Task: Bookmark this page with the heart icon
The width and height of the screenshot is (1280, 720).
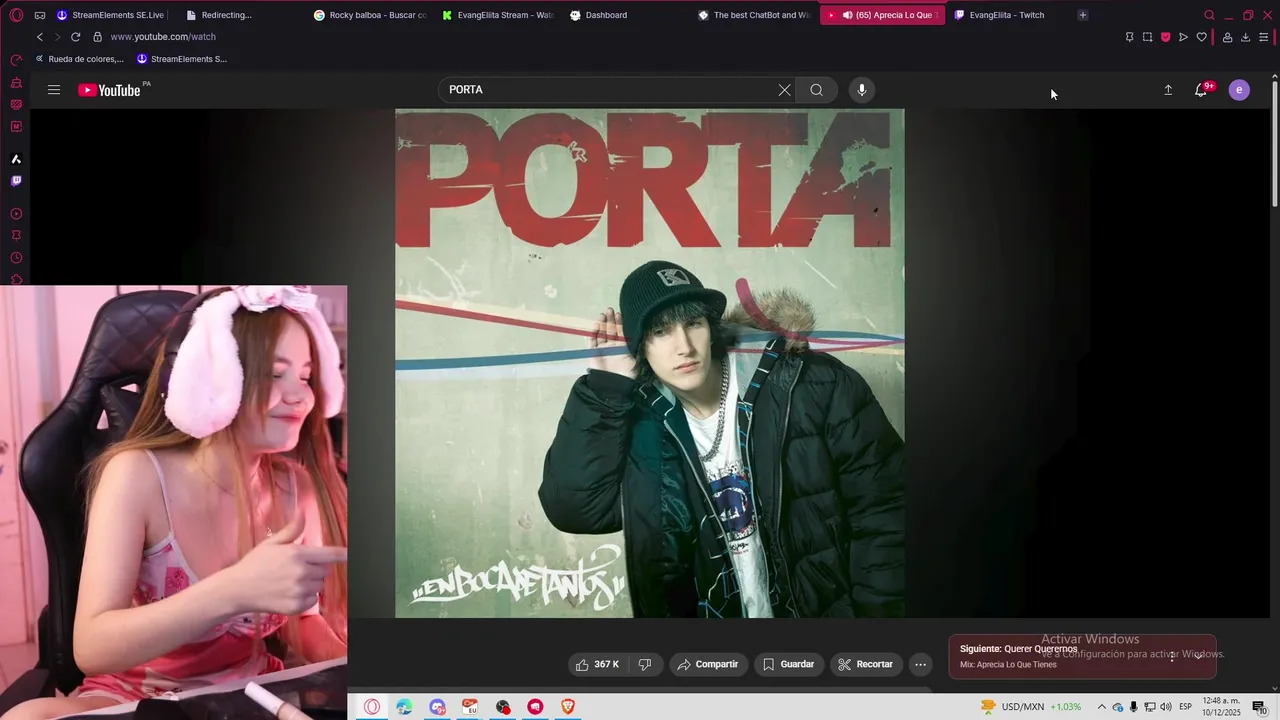Action: pos(1201,37)
